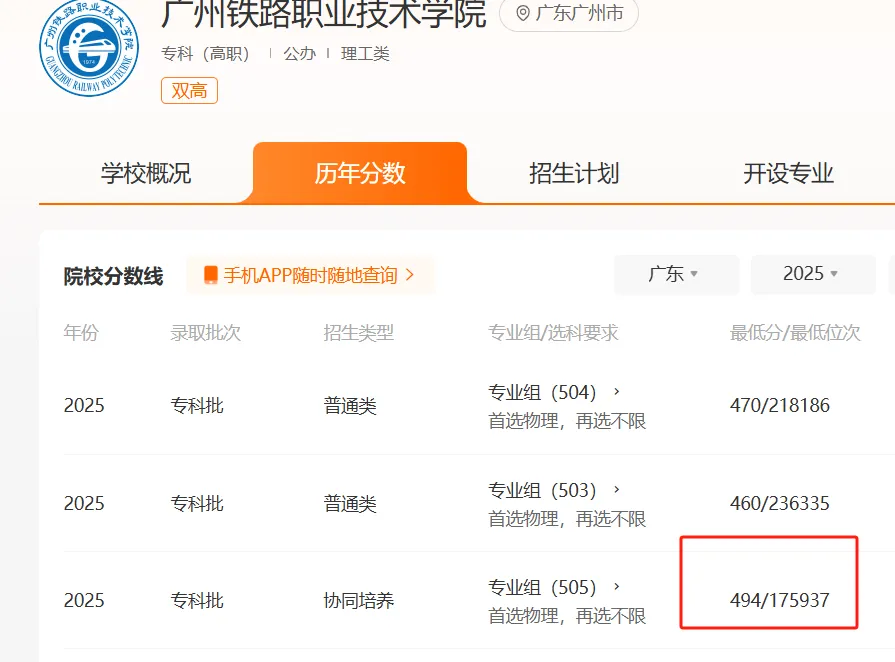The image size is (895, 662).
Task: Click year 2025 in the 494/175937 row
Action: tap(84, 600)
